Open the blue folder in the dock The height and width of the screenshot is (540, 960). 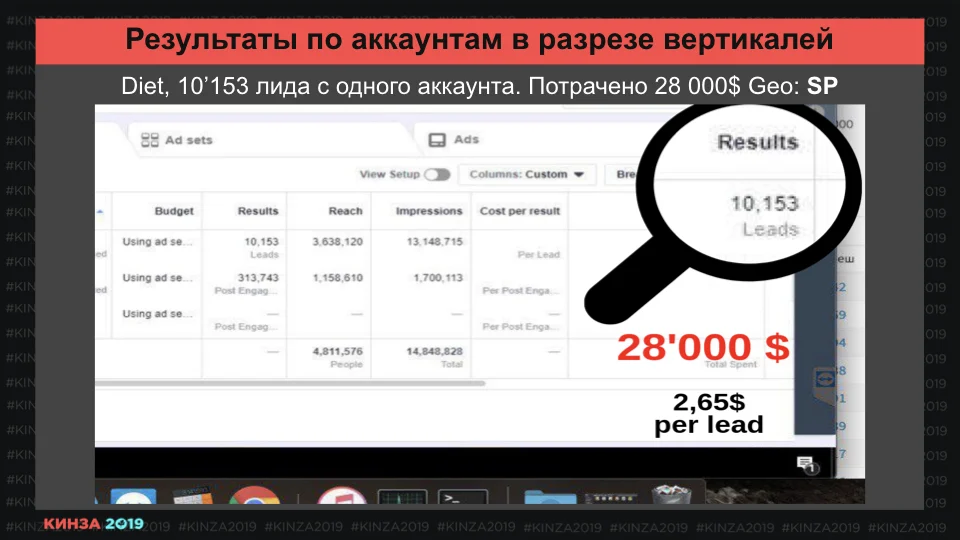click(x=550, y=497)
